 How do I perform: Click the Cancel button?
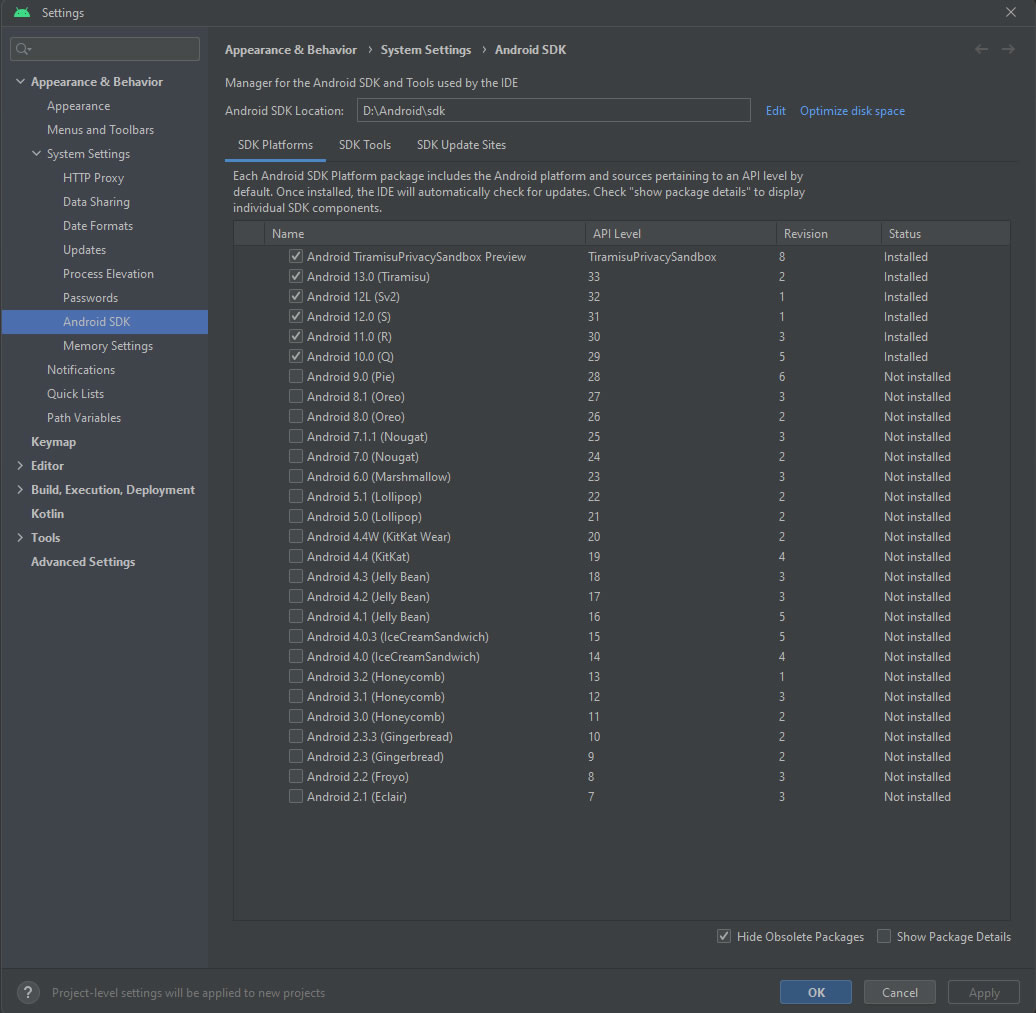[900, 993]
